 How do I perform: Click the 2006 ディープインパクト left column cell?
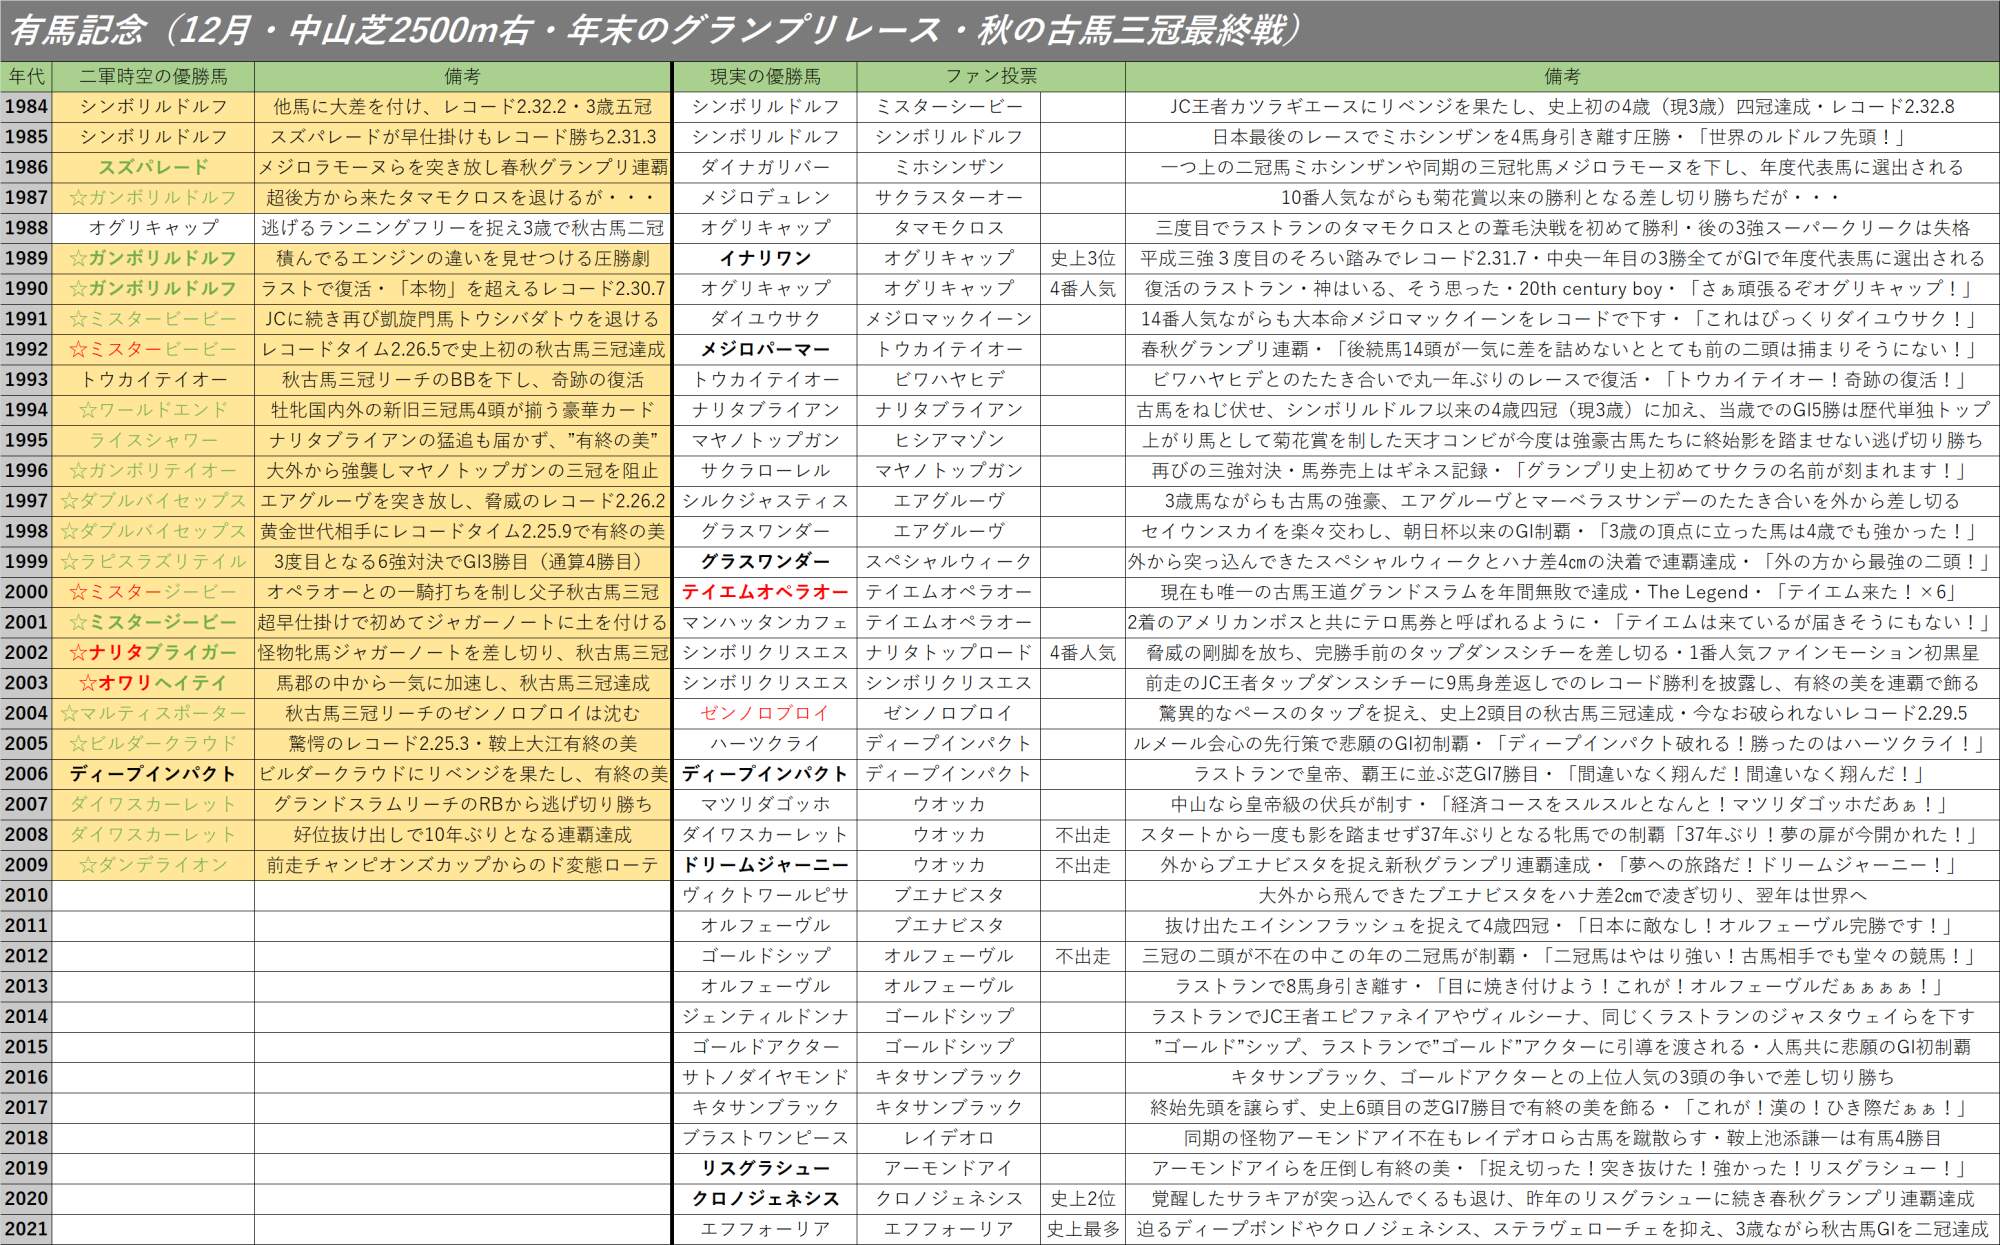pyautogui.click(x=153, y=774)
